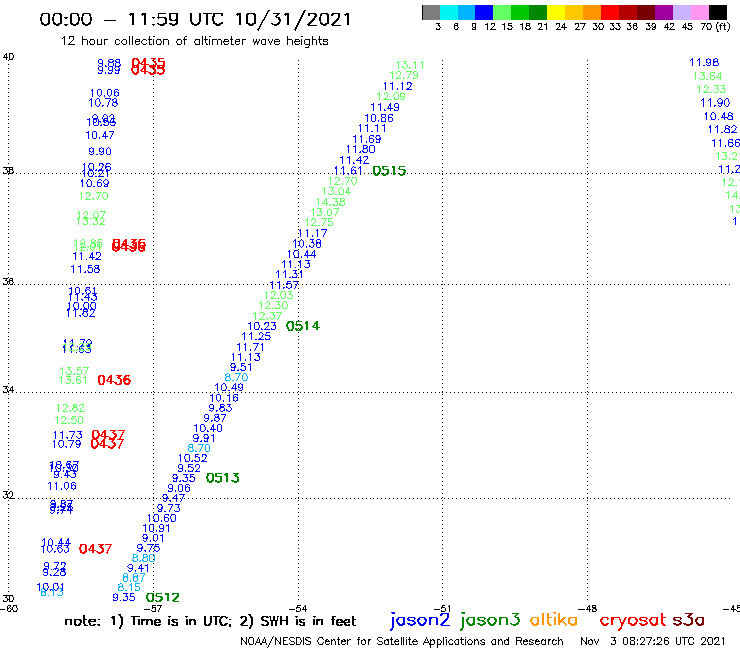Click the wave height value 10.49
740x650 pixels.
tap(229, 388)
